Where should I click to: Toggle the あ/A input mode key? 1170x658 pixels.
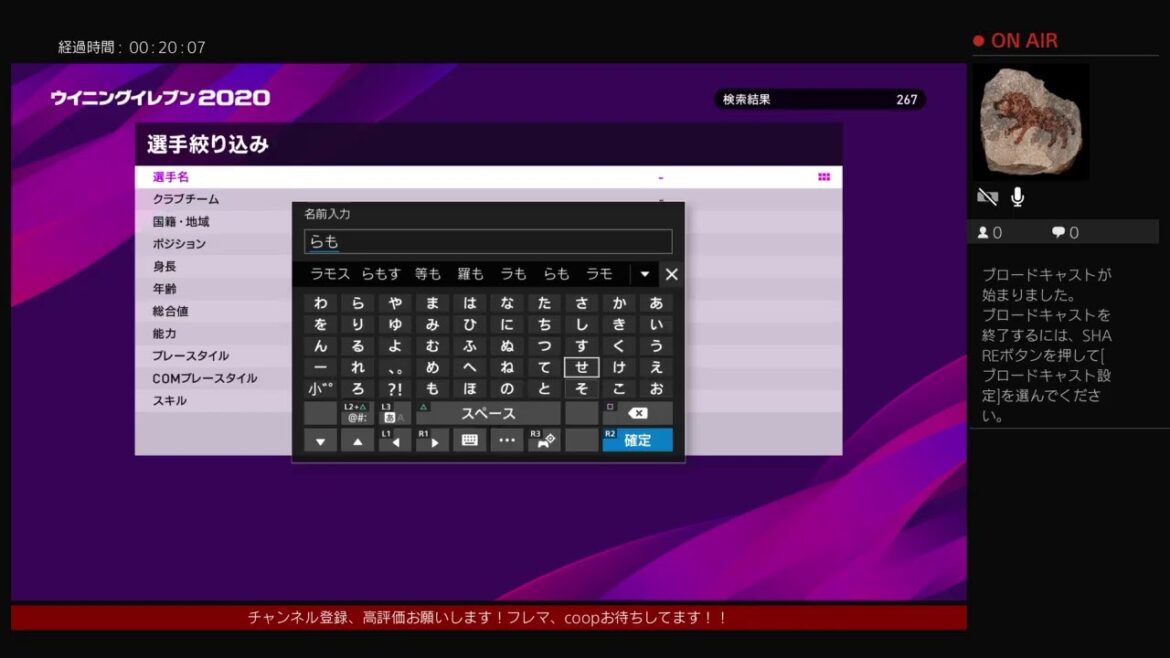[x=395, y=413]
